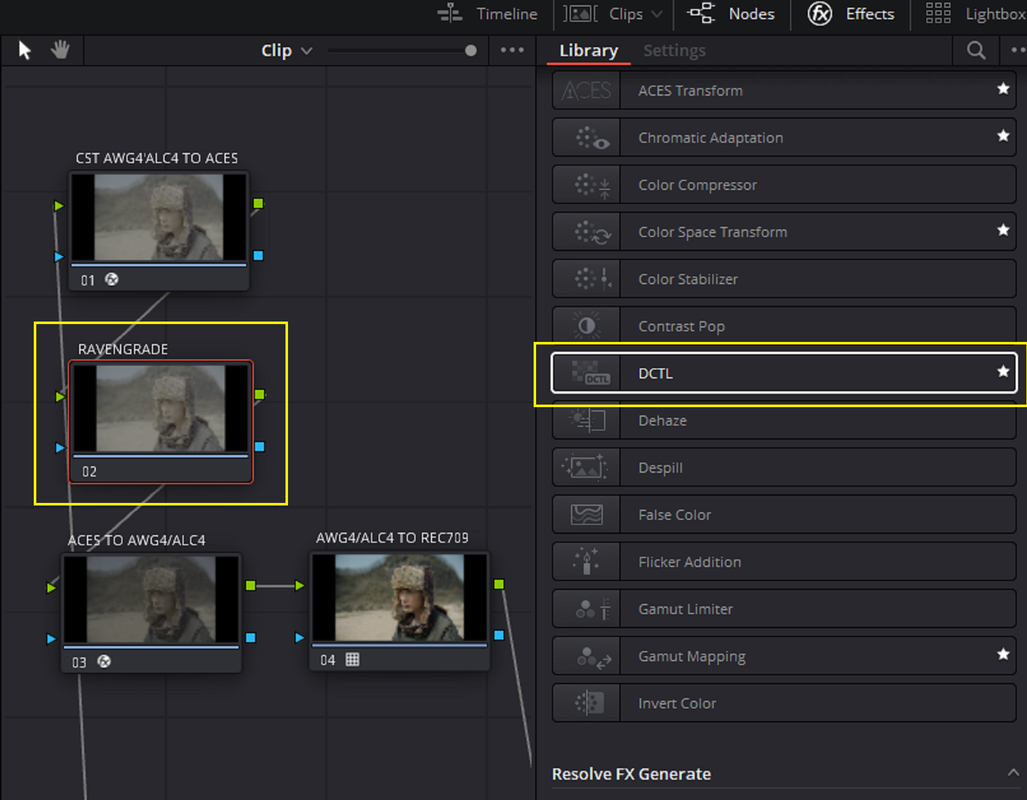Open the effects library search
This screenshot has width=1027, height=800.
coord(976,50)
